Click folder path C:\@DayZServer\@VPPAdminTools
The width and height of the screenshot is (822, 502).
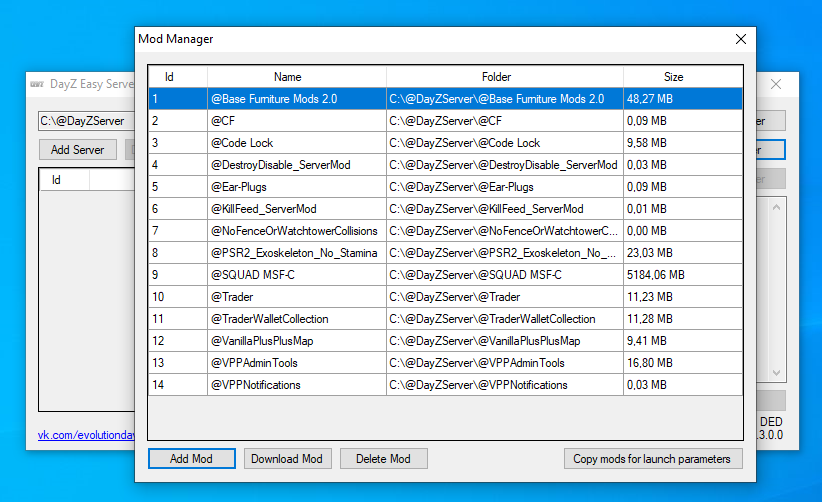point(505,363)
